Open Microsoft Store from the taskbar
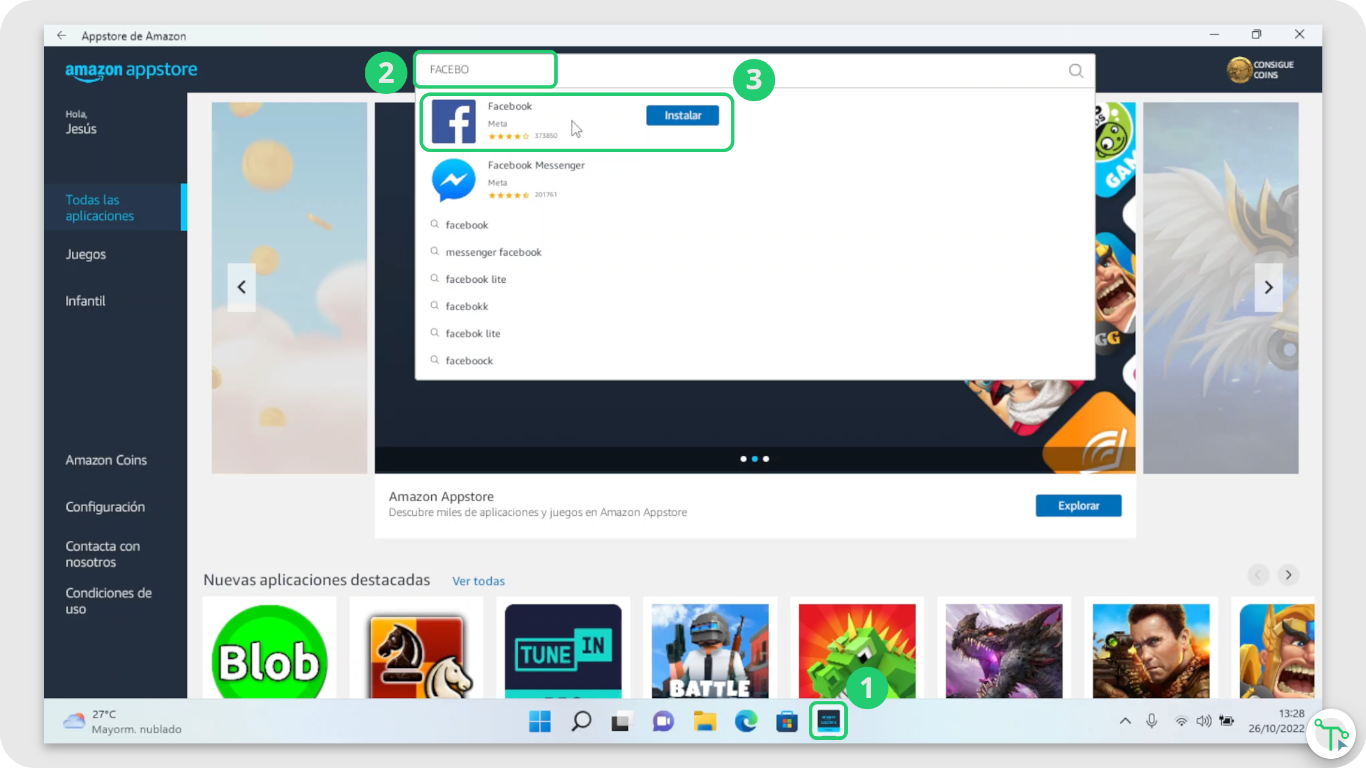This screenshot has width=1366, height=768. coord(787,721)
